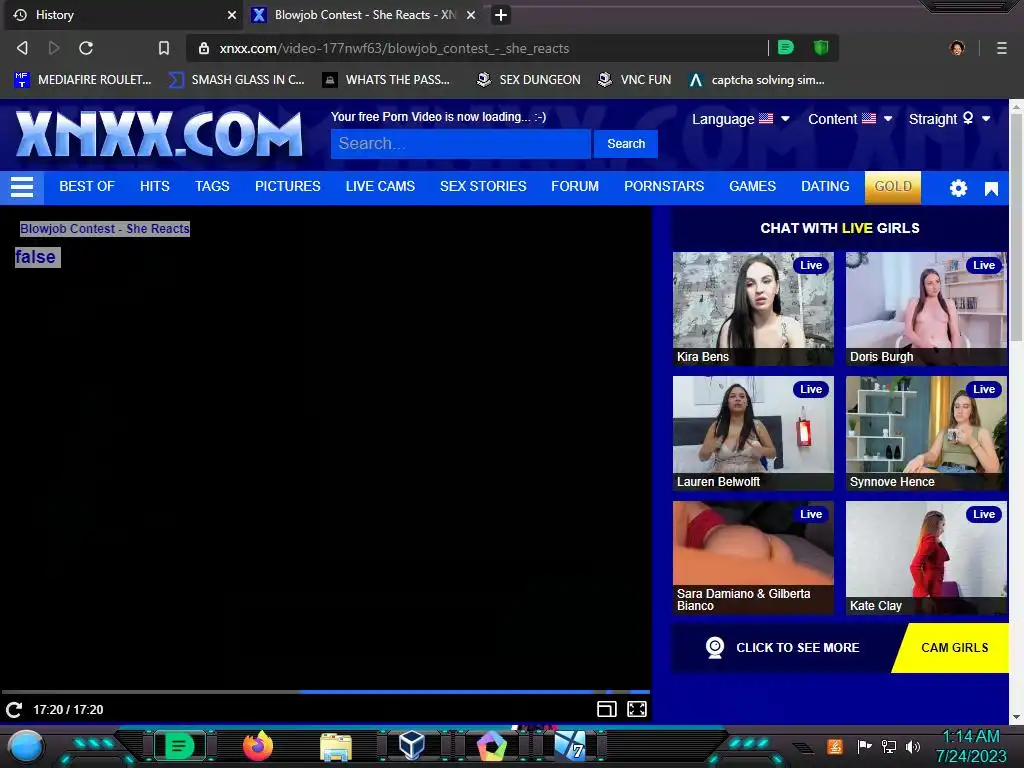Open the MEDIAFIRE ROULET... bookmark
Screen dimensions: 1024x768
point(83,80)
